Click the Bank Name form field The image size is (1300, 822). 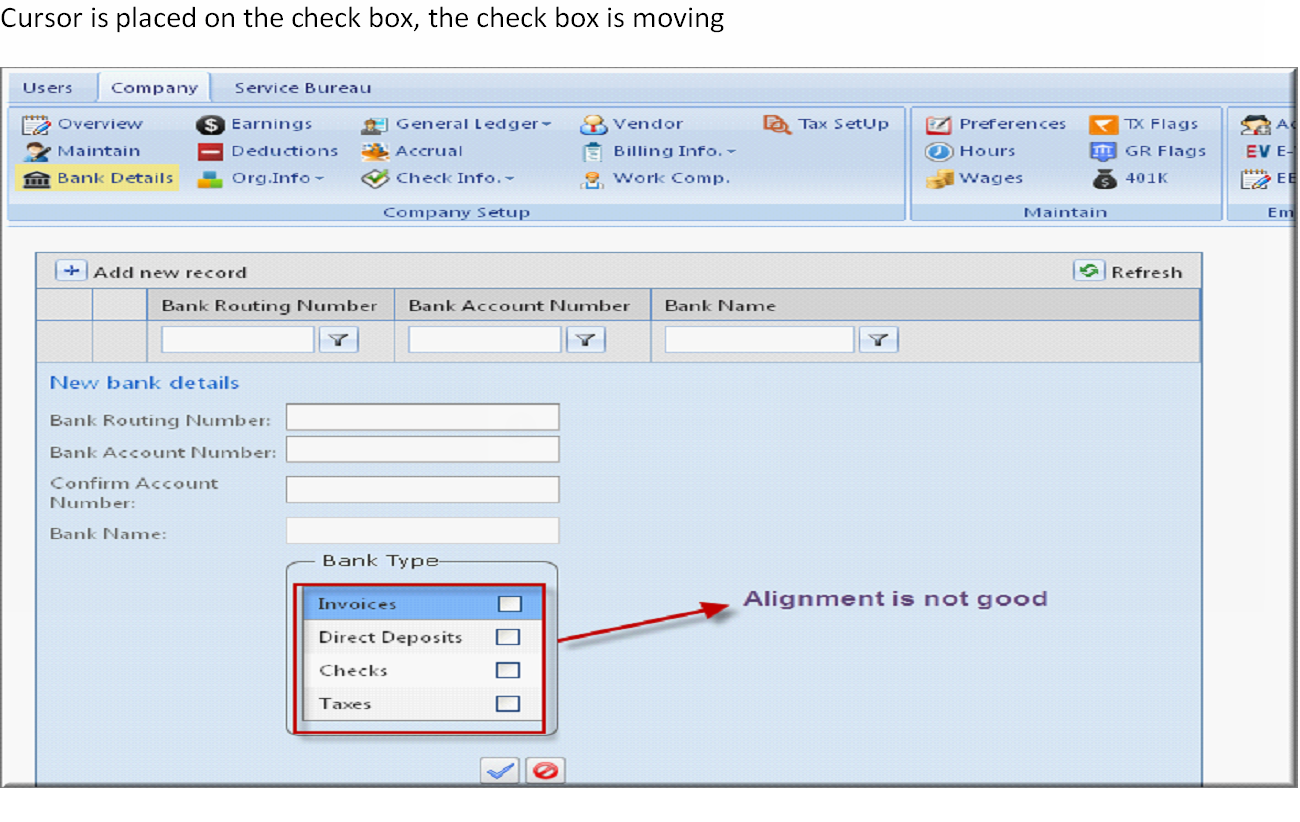(422, 530)
